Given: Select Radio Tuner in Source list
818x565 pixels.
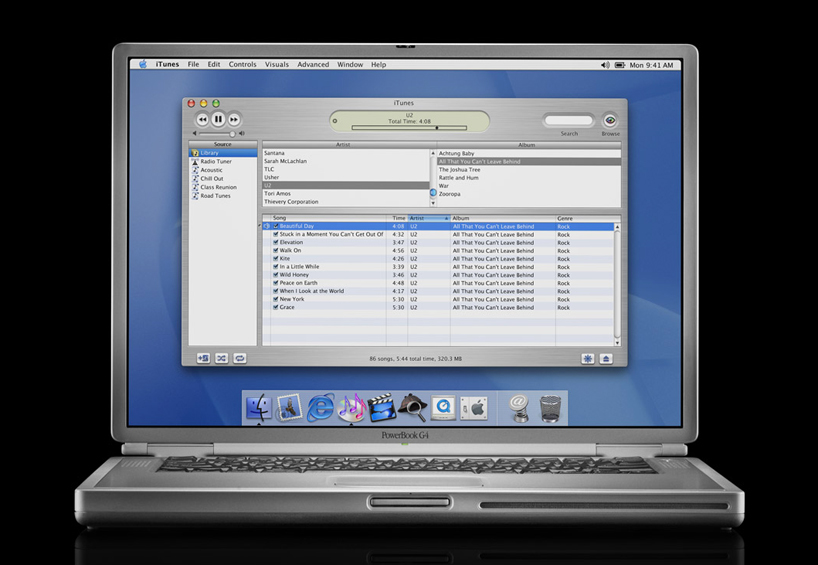Looking at the screenshot, I should coord(223,162).
